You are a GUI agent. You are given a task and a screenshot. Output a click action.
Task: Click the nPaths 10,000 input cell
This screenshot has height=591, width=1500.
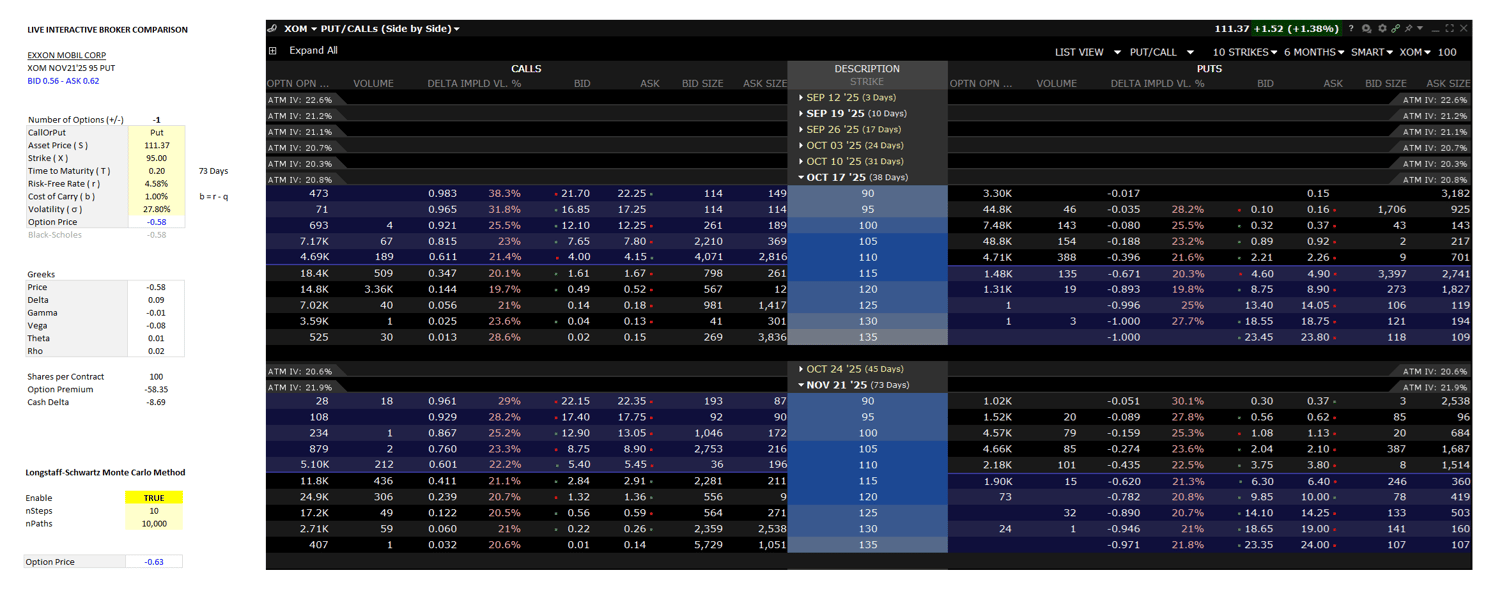154,523
